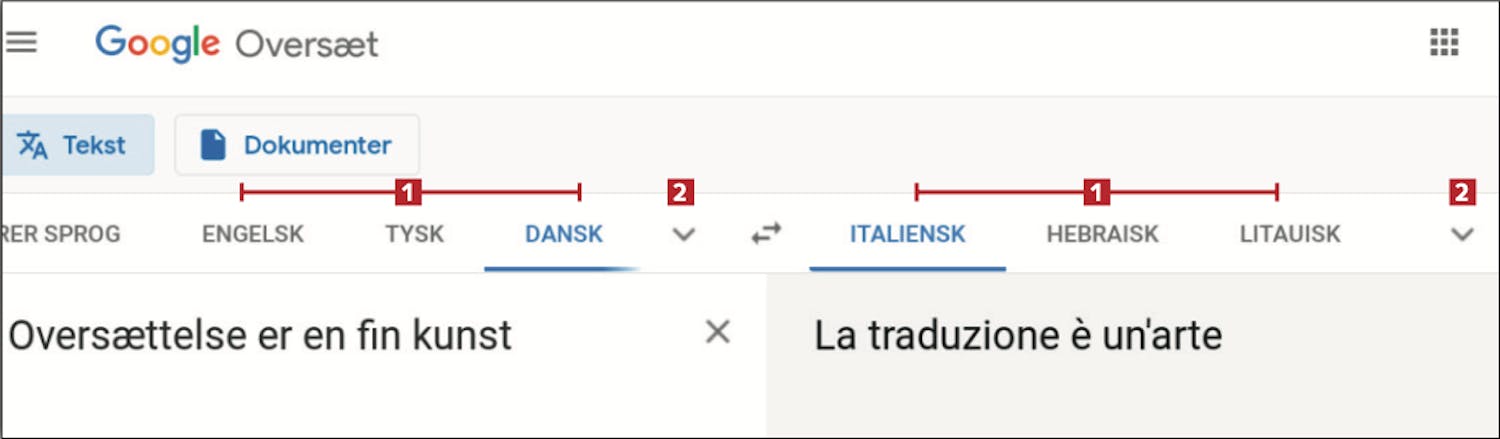
Task: Swap source and target languages
Action: (x=766, y=234)
